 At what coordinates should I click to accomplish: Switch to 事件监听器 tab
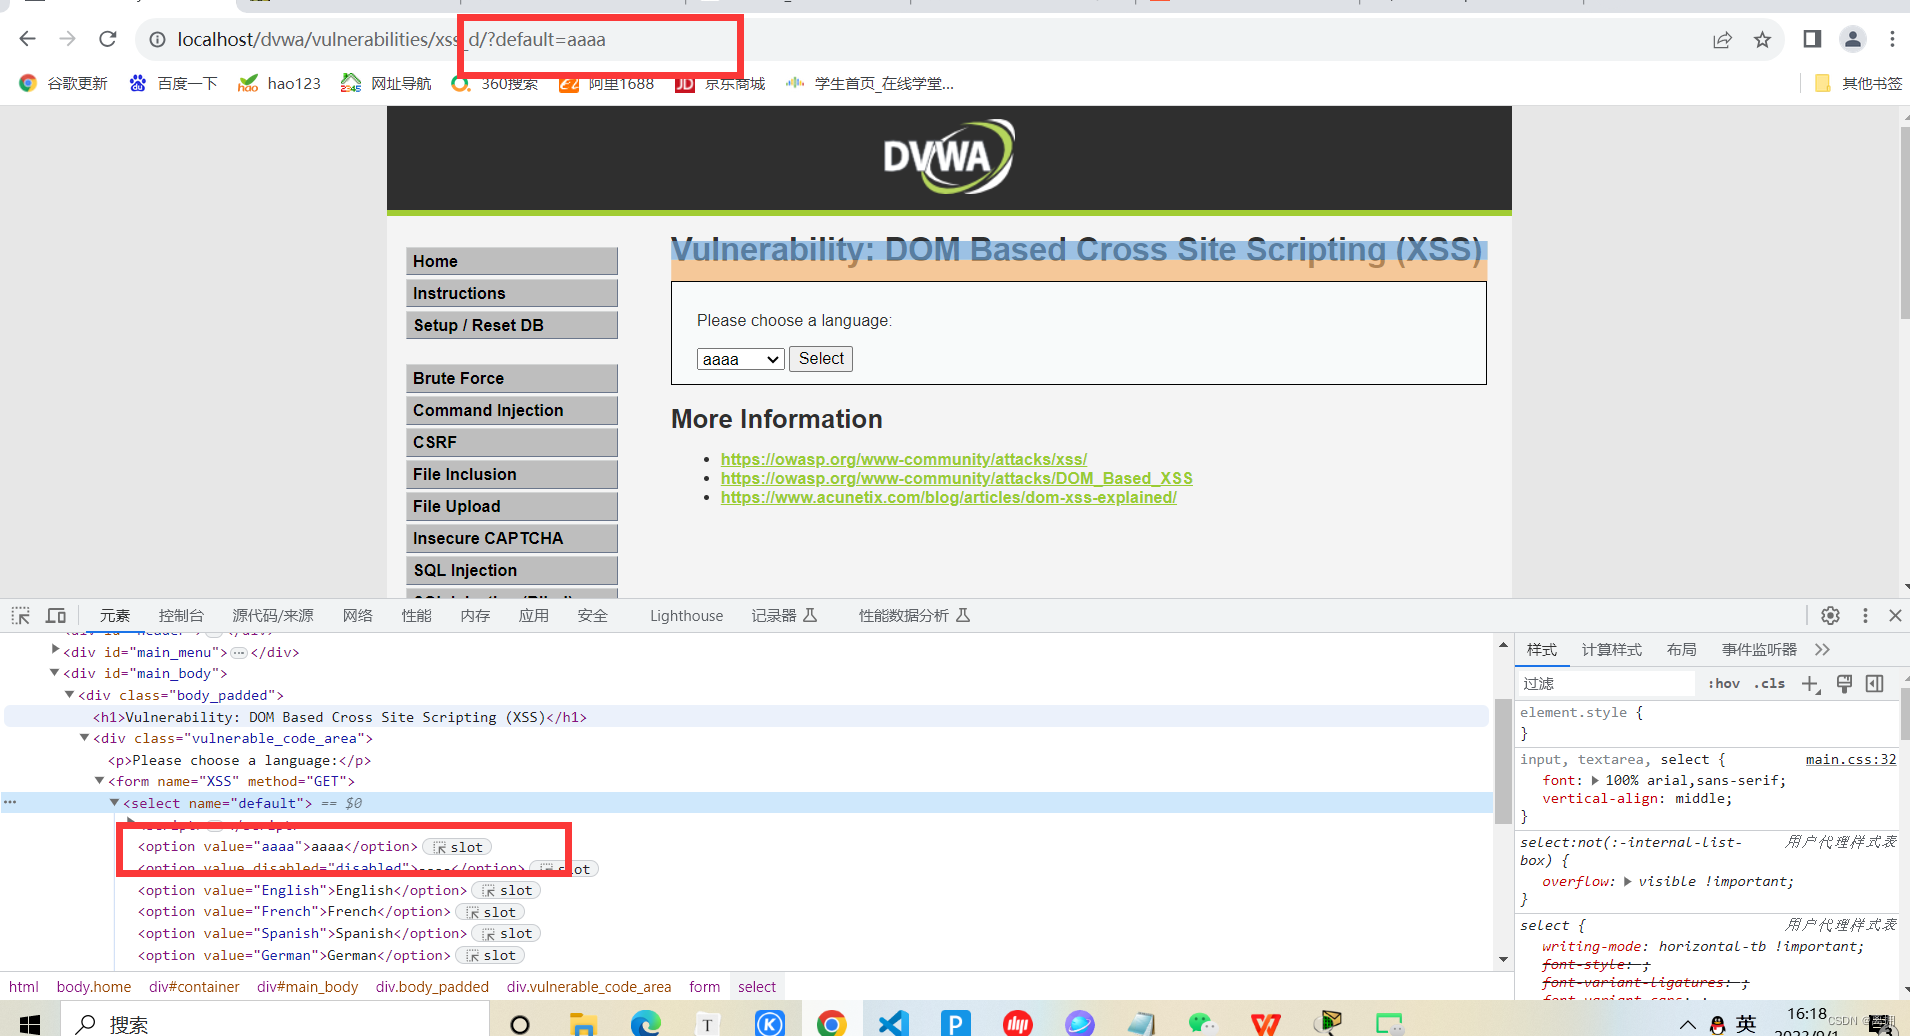point(1759,650)
